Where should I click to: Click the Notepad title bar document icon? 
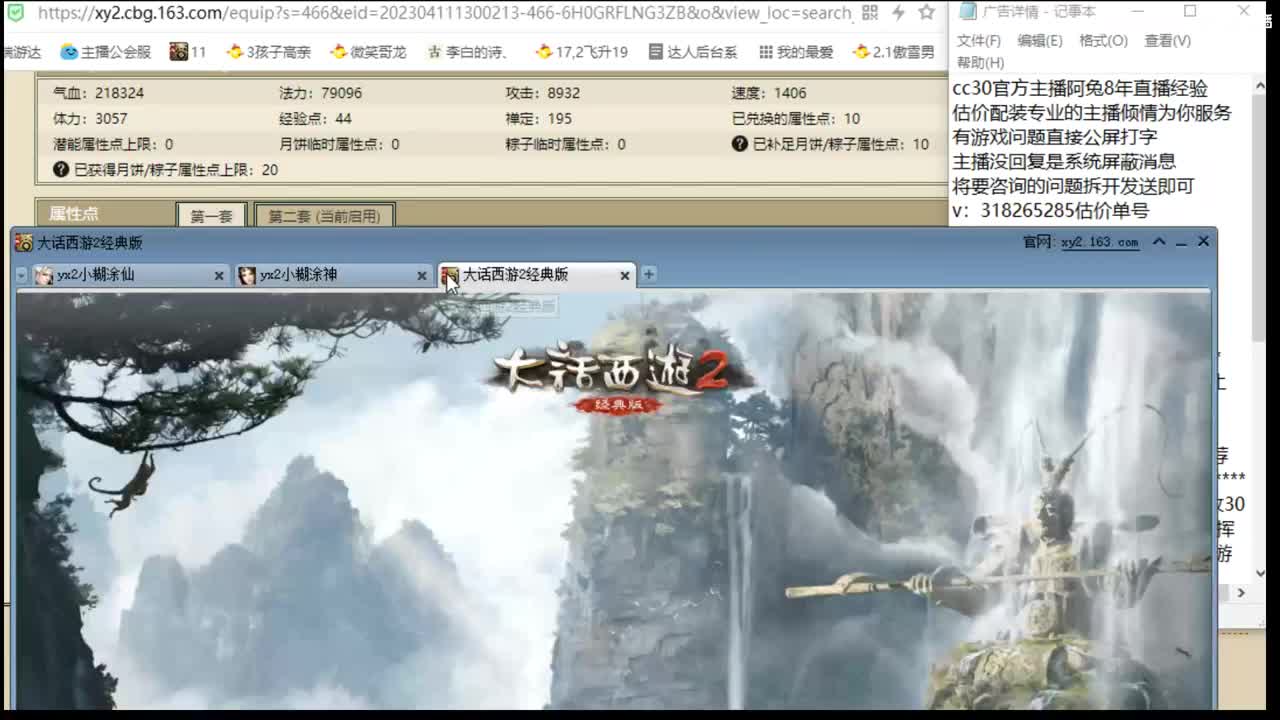point(967,11)
